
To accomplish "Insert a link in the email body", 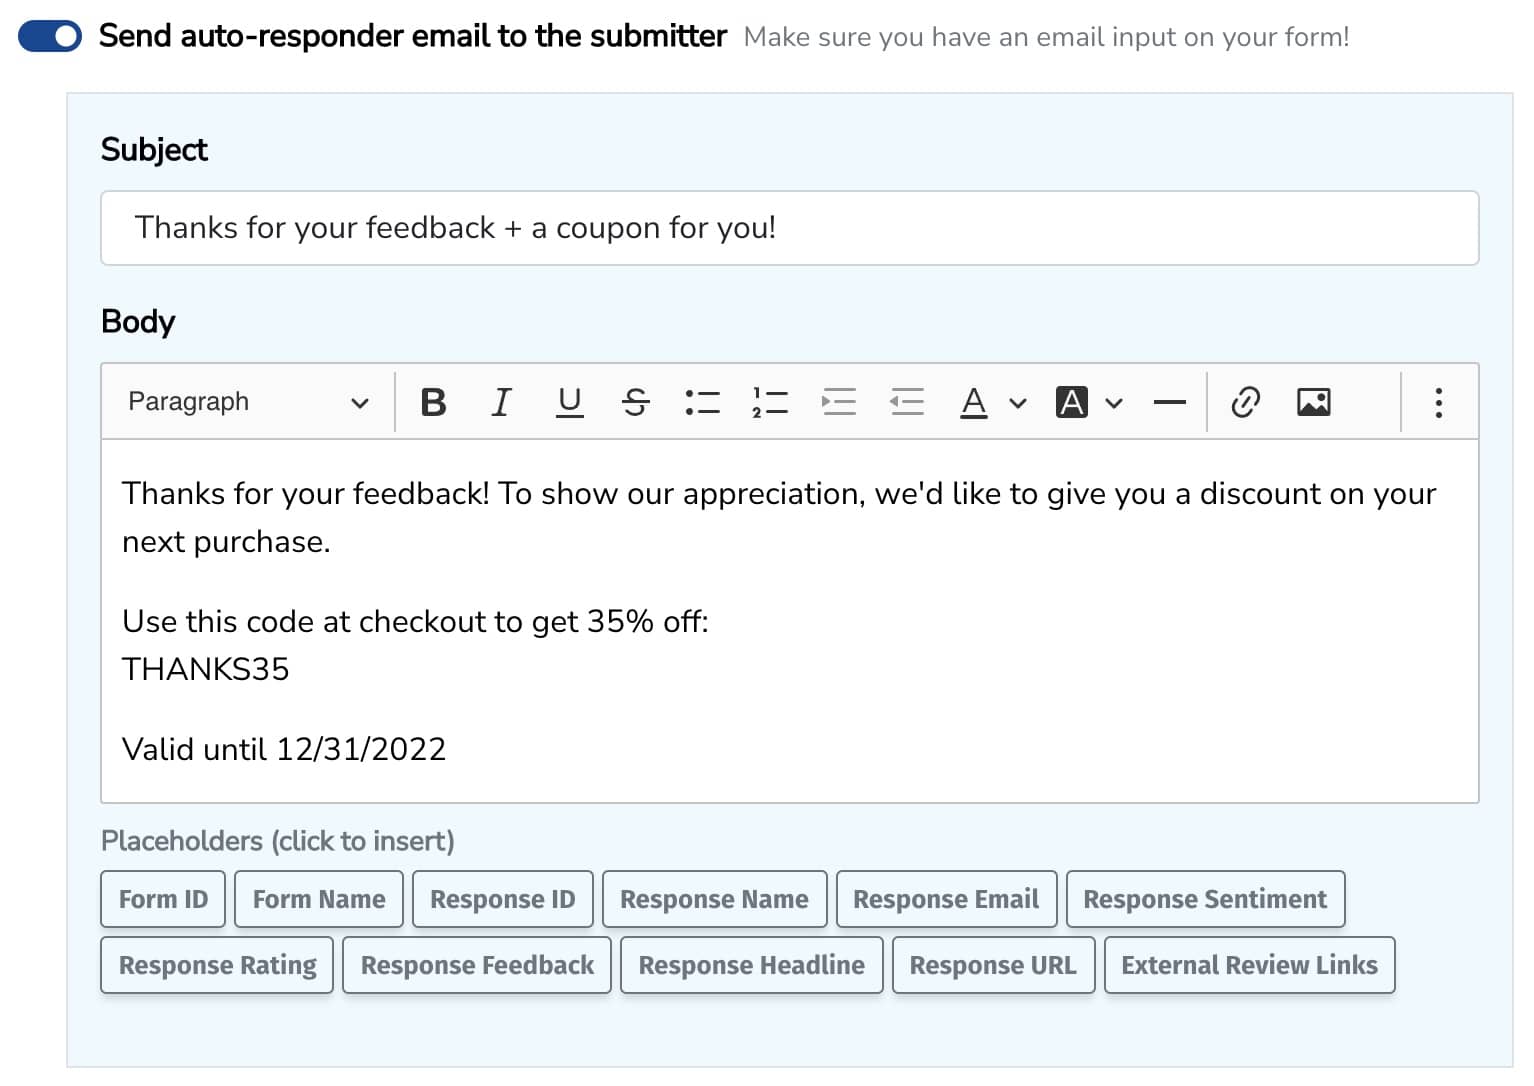I will pos(1245,402).
